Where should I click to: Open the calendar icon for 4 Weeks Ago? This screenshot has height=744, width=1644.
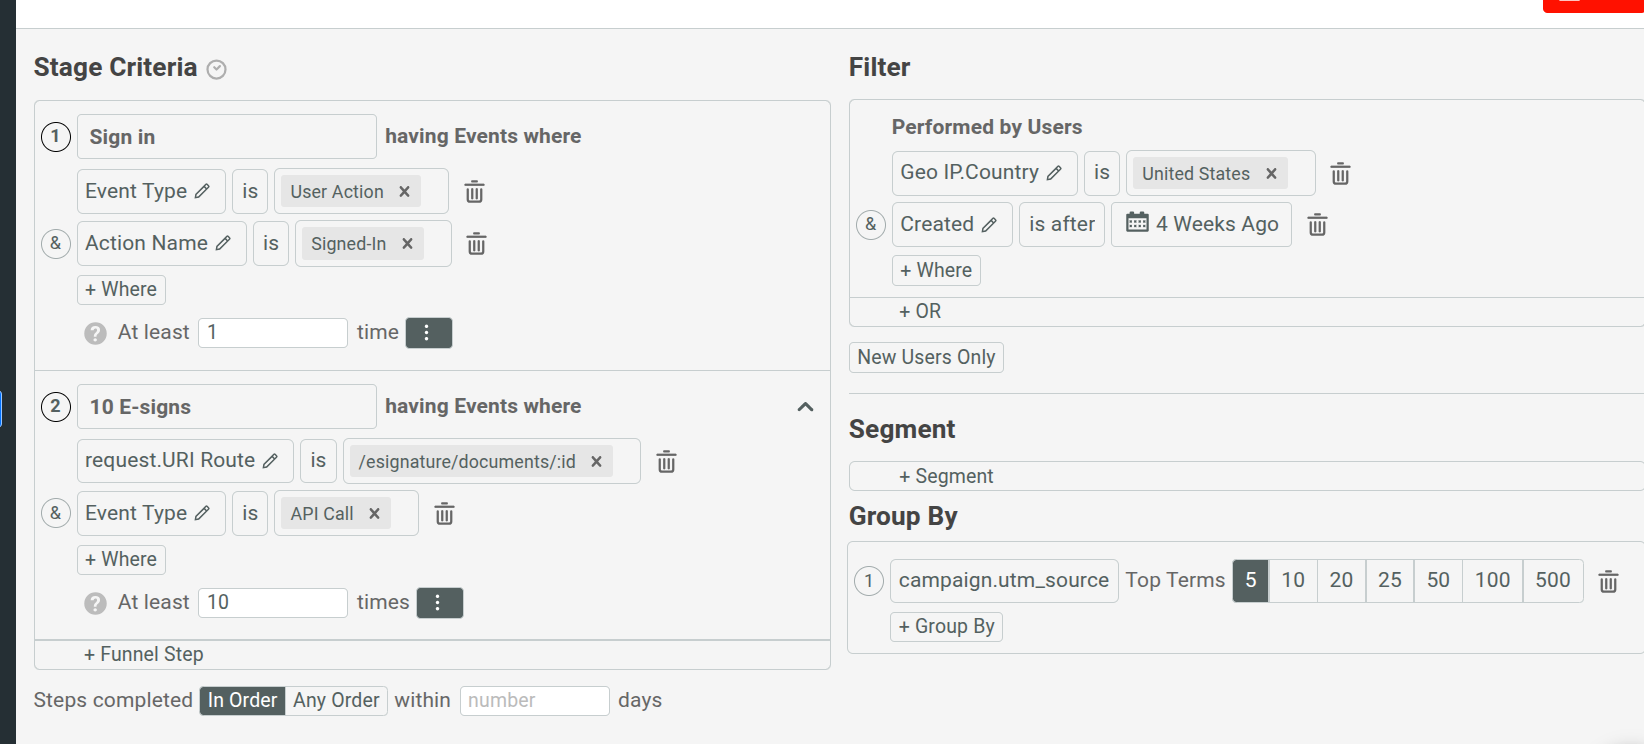point(1137,222)
